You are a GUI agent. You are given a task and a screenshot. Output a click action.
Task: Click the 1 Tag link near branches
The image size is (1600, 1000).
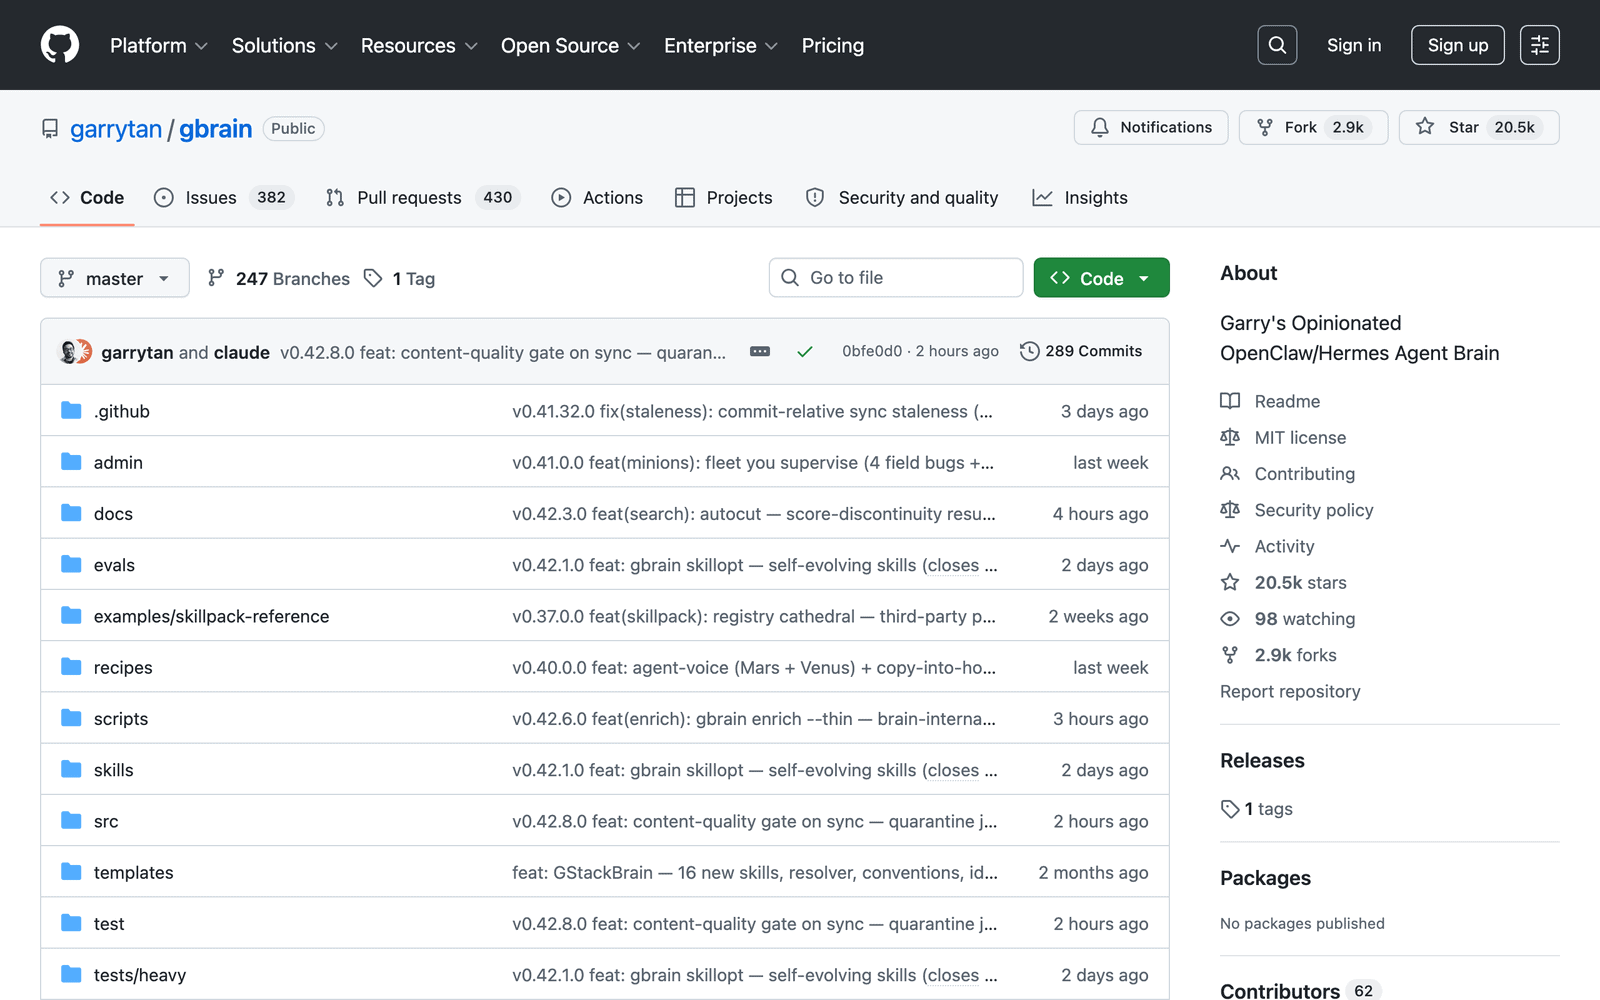point(400,278)
